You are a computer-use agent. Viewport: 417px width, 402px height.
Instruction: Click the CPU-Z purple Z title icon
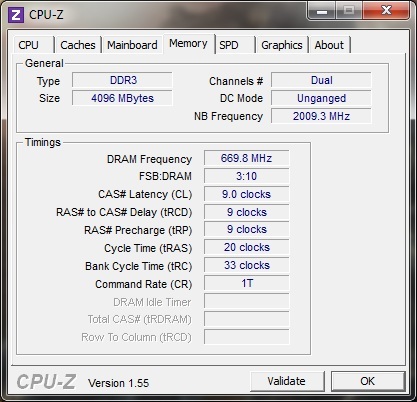pos(15,15)
